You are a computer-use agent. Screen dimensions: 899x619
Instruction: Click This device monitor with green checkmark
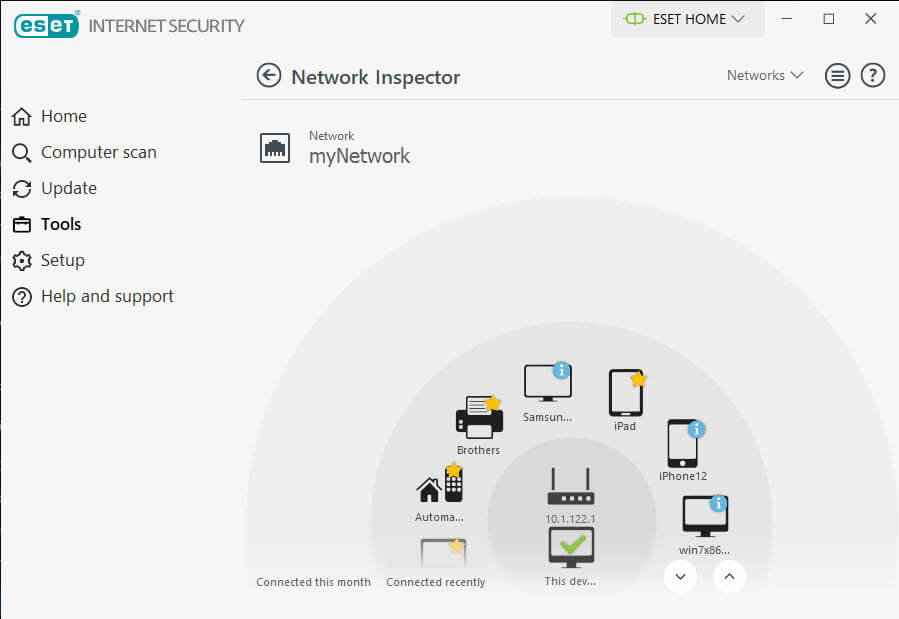571,547
